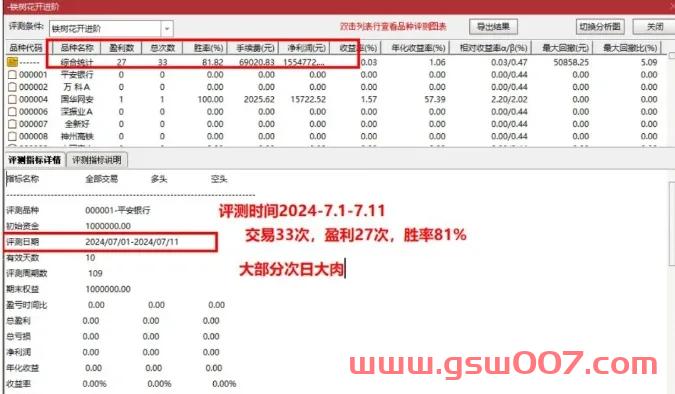The height and width of the screenshot is (394, 675).
Task: Open the 评测条件 dropdown arrow
Action: [167, 29]
